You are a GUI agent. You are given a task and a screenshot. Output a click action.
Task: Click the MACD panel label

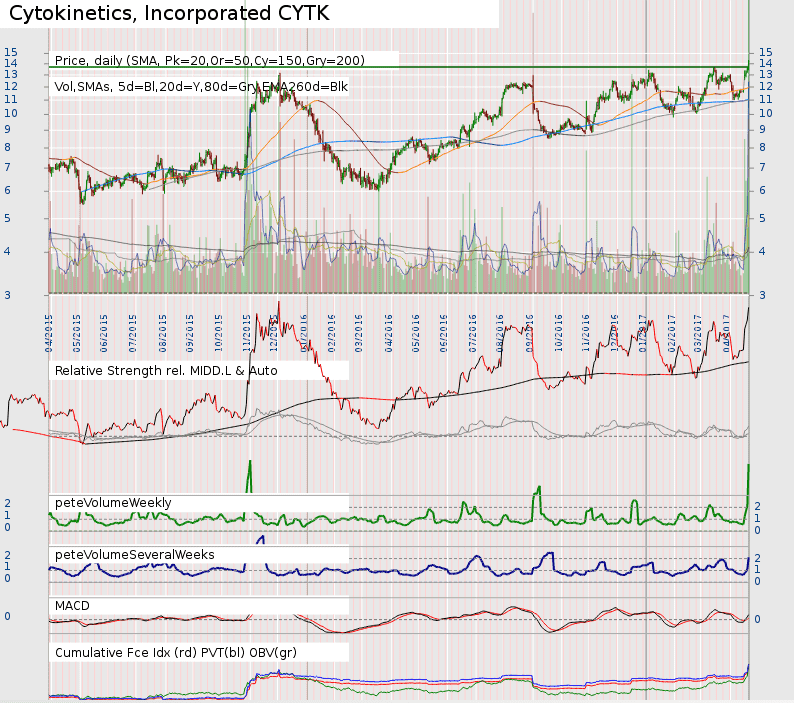[x=72, y=606]
